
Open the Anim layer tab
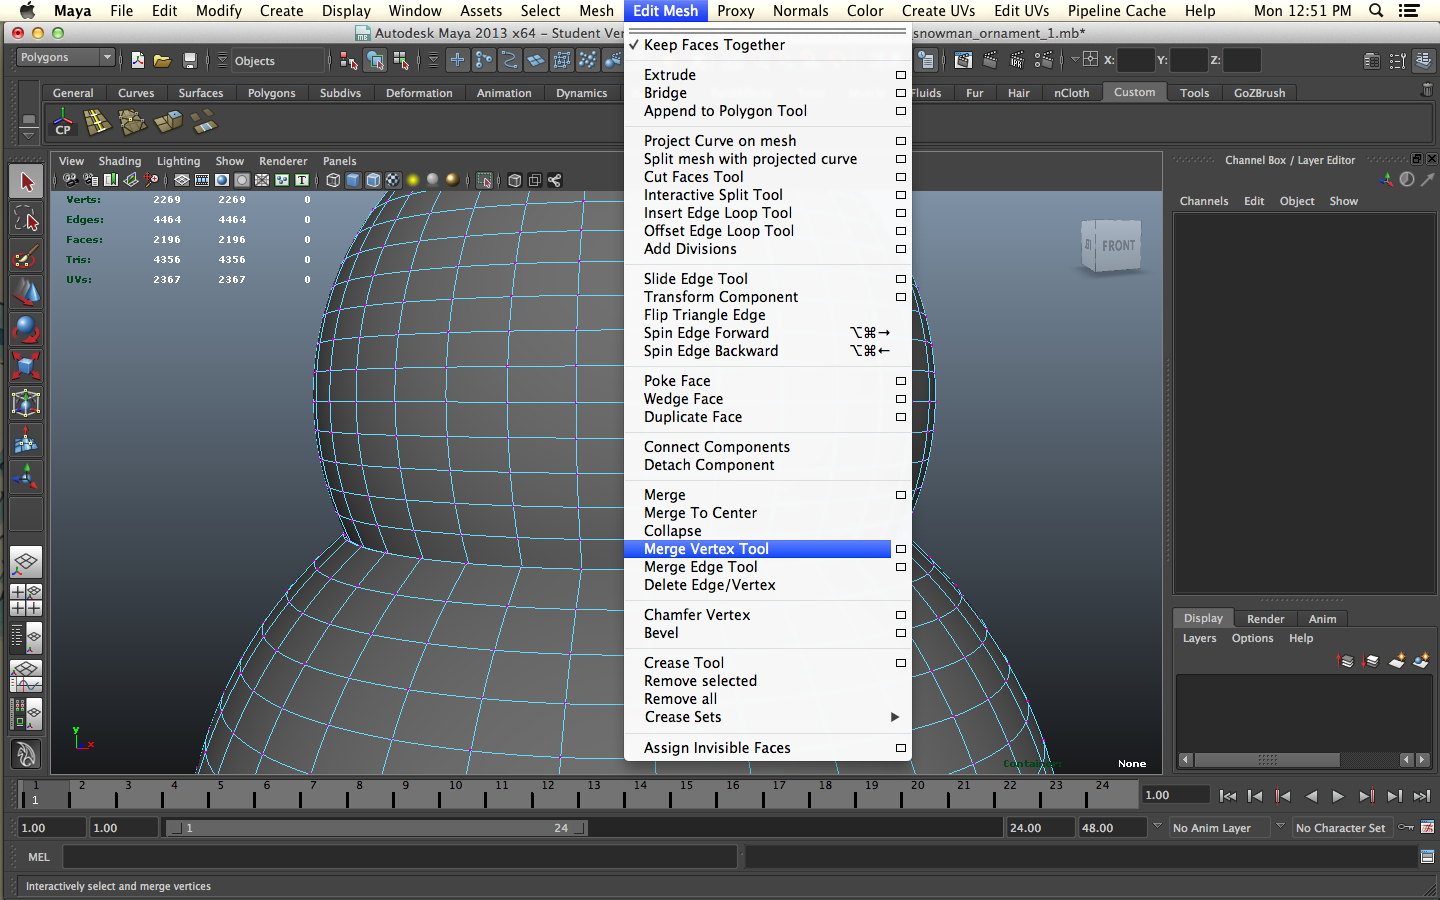(x=1322, y=619)
